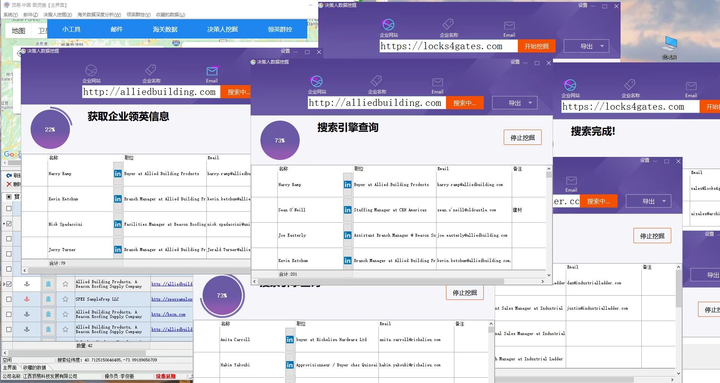Select 企业网站 icon in the 22% alliedbuilding window
Screen dimensions: 720x383
(x=91, y=70)
